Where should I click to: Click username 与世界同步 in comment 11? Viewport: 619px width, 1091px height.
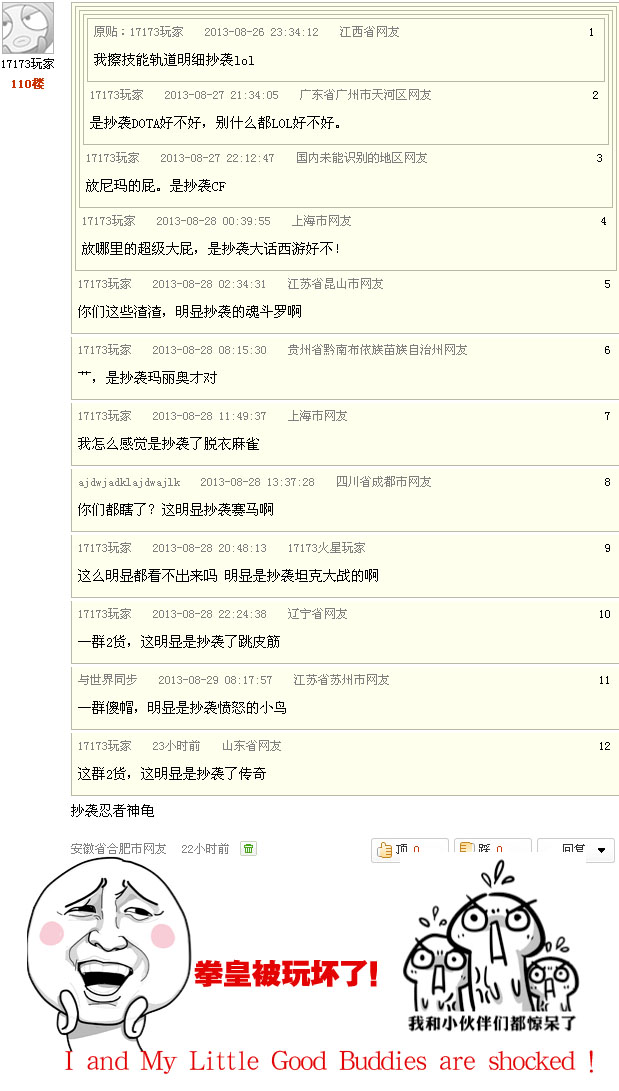coord(107,680)
